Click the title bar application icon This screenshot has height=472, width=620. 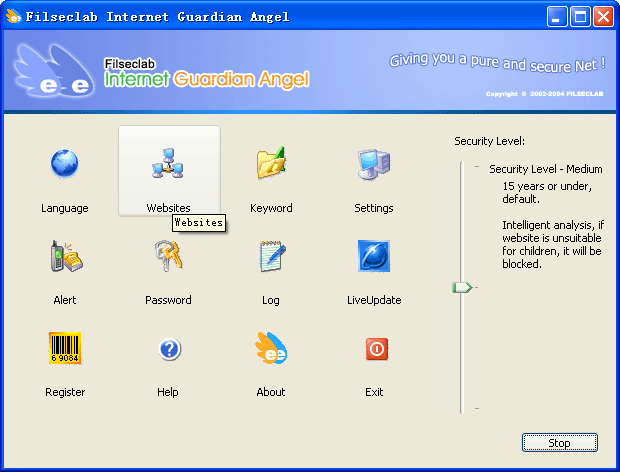14,16
